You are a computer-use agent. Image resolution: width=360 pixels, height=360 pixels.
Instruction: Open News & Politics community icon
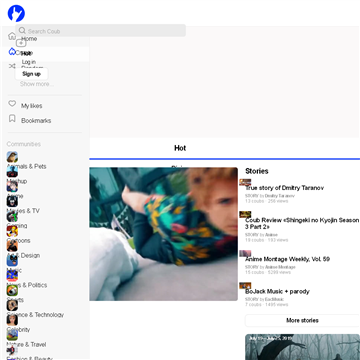[12, 276]
